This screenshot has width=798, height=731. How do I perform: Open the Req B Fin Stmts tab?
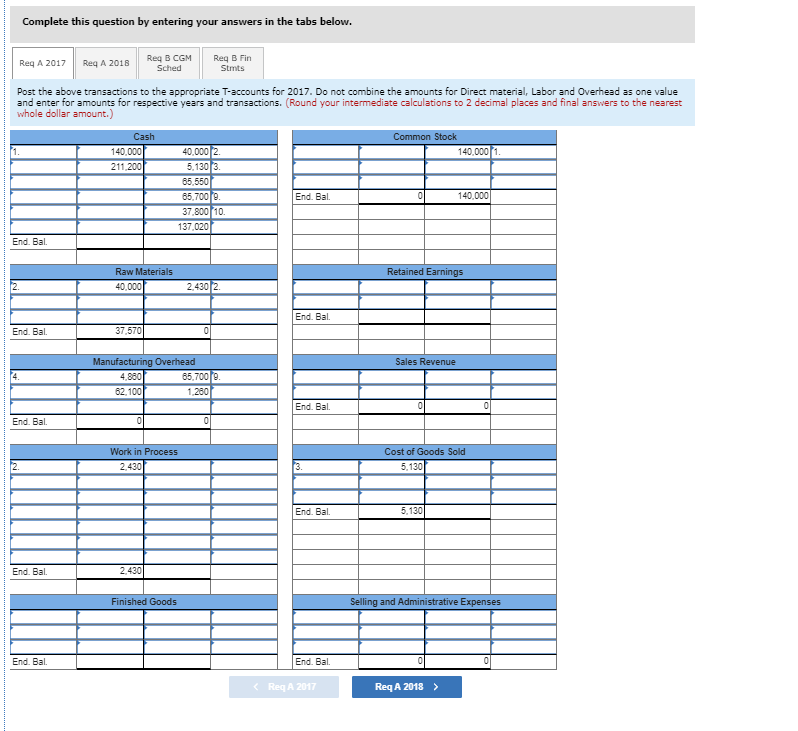(x=233, y=63)
